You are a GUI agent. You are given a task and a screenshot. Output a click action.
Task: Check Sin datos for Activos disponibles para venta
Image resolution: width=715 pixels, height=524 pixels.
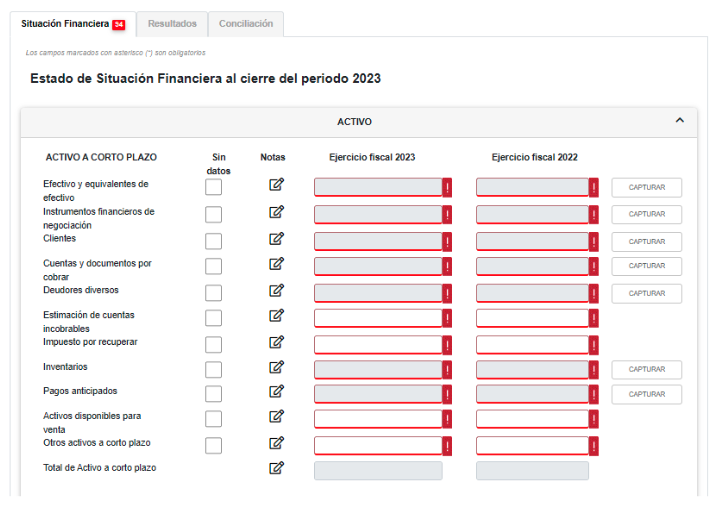213,419
